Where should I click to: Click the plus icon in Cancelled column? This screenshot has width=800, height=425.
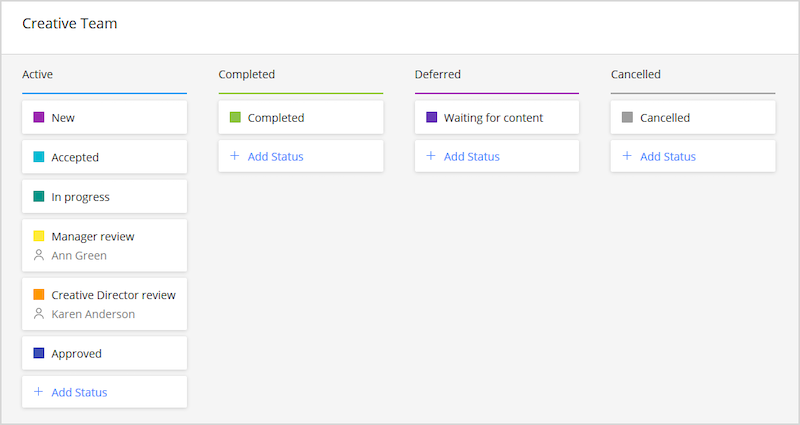tap(627, 156)
